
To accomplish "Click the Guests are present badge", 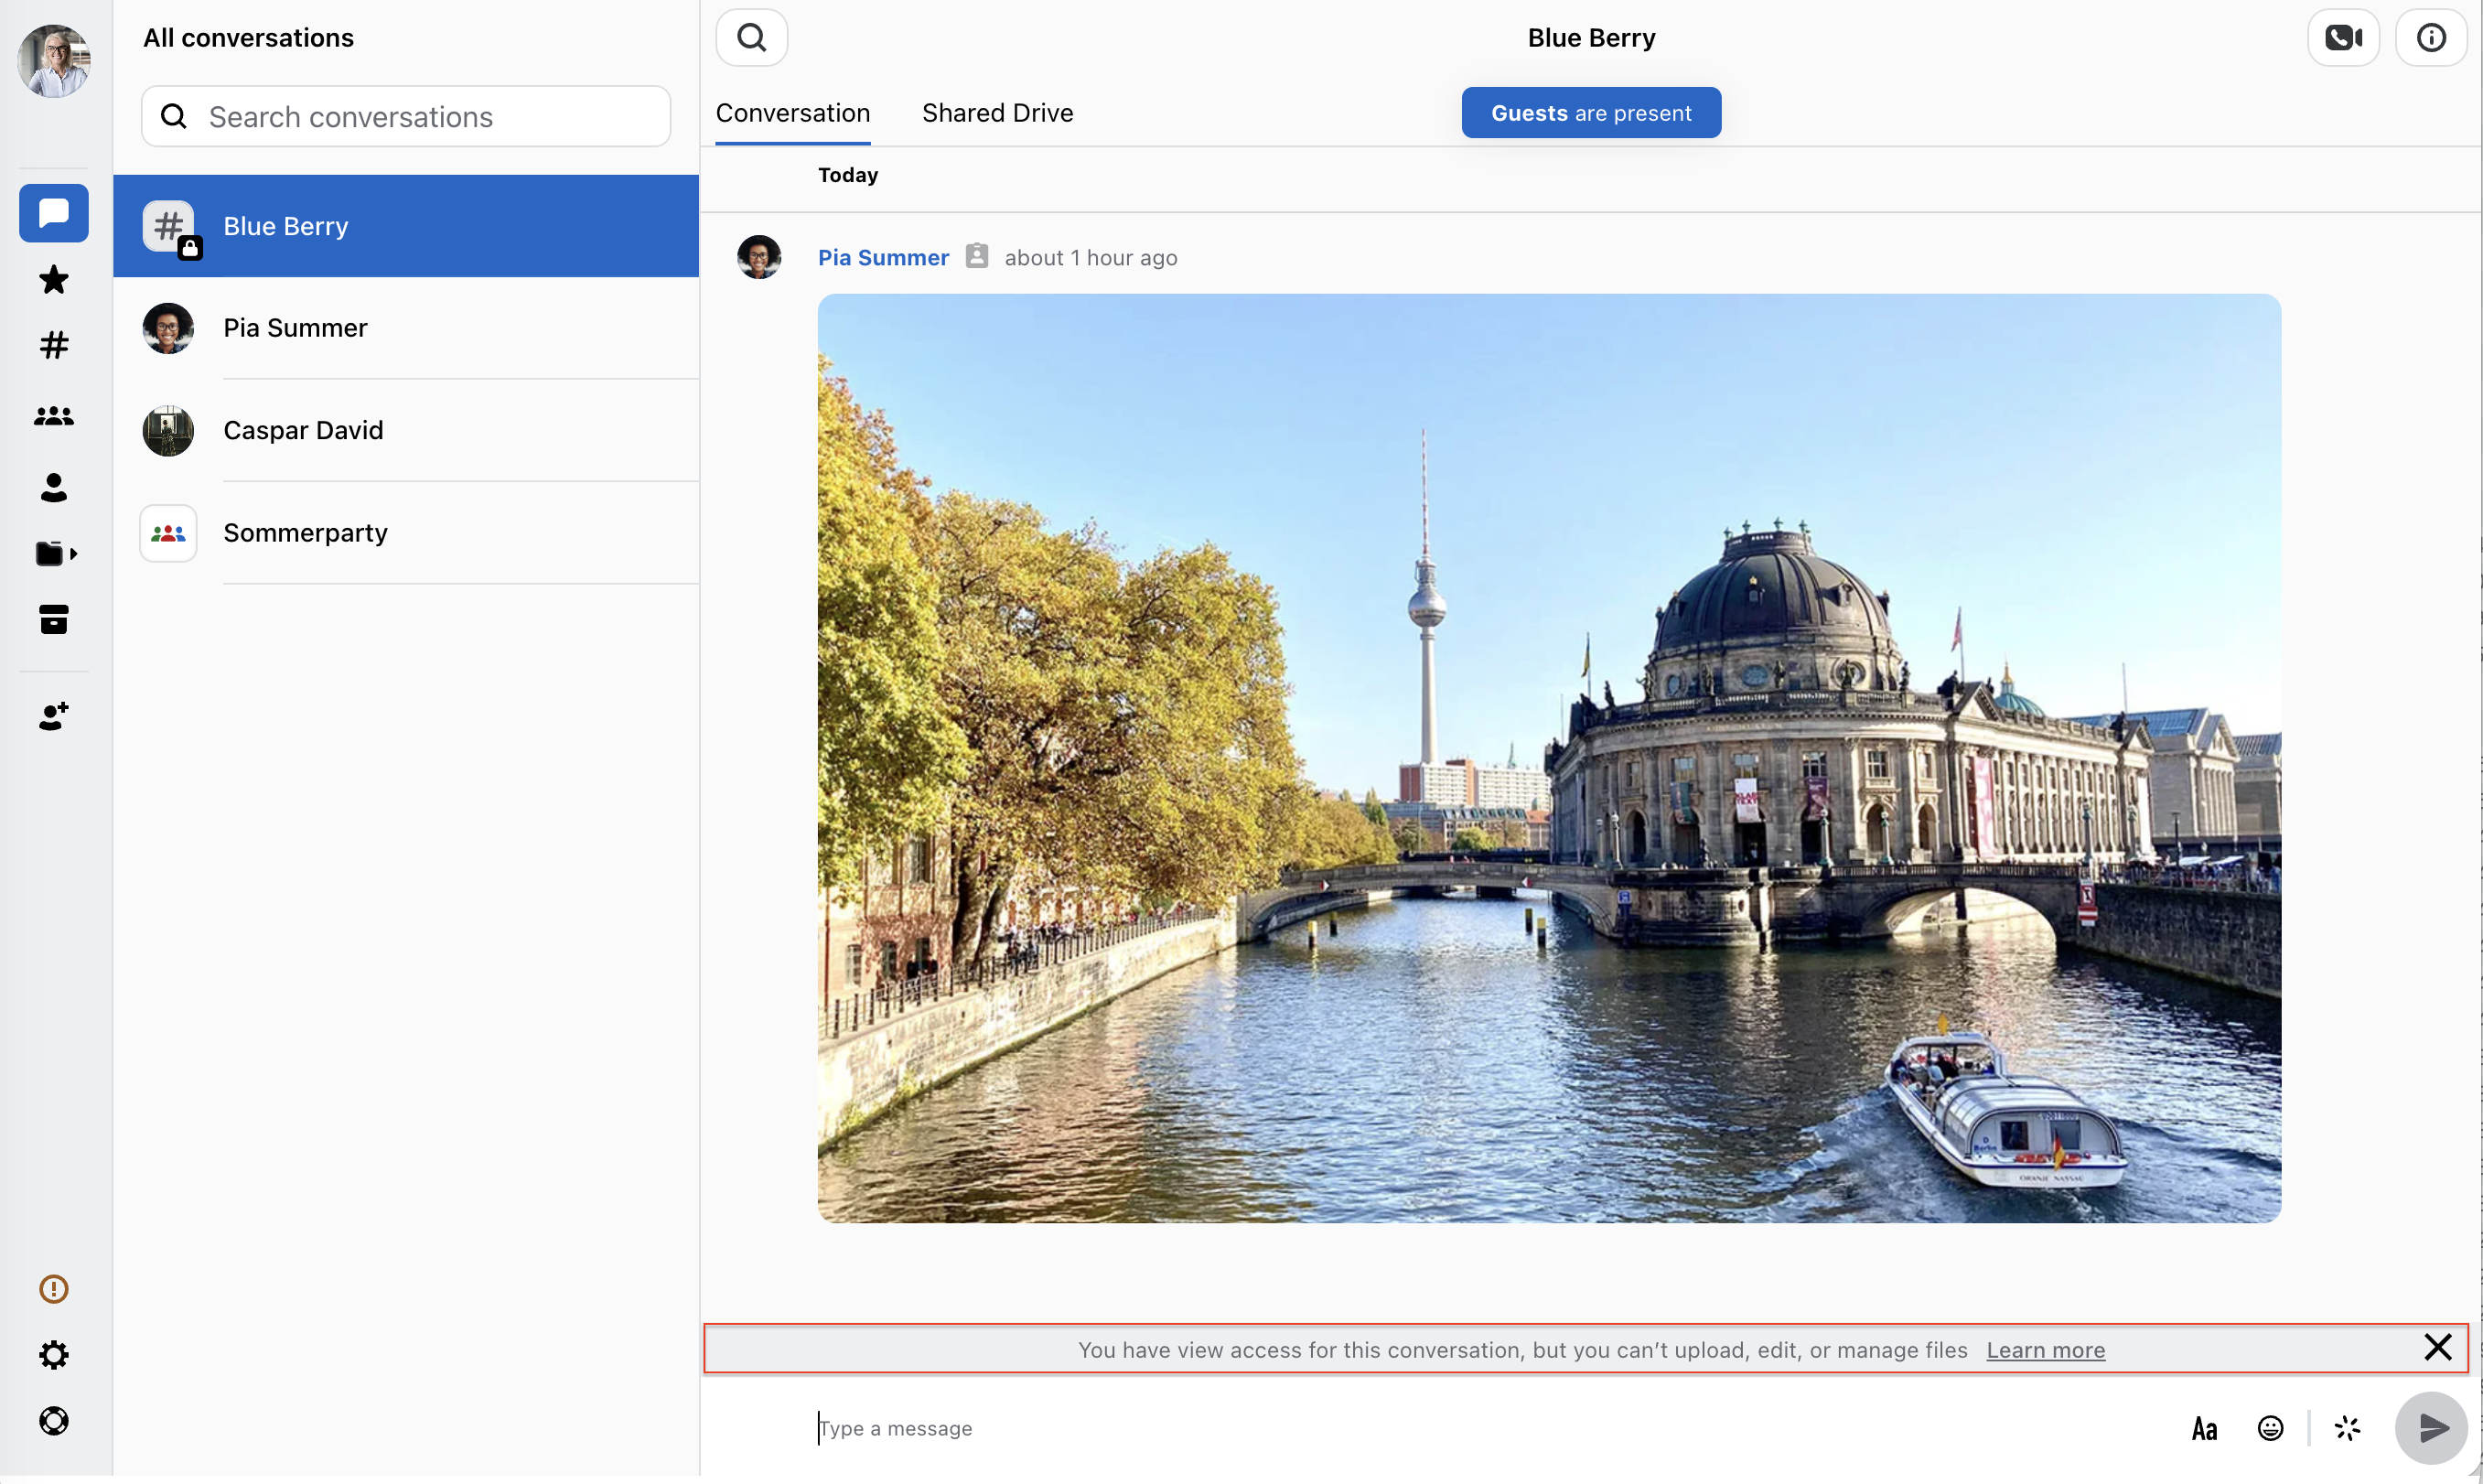I will 1591,113.
